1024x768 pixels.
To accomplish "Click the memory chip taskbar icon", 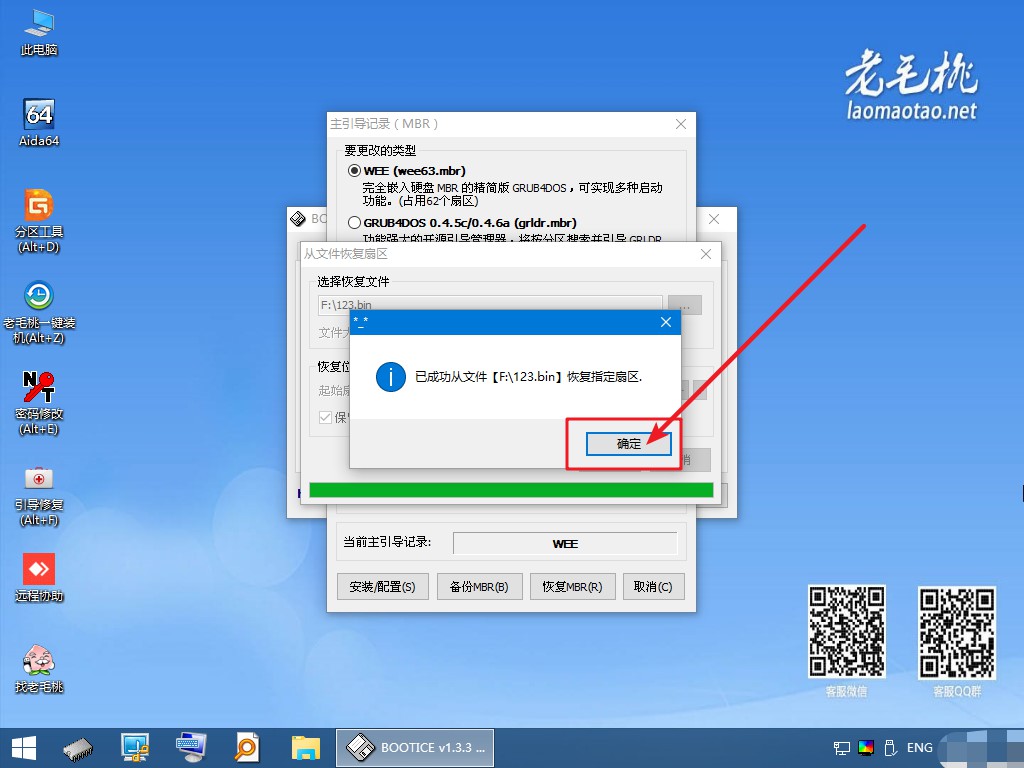I will [x=78, y=748].
